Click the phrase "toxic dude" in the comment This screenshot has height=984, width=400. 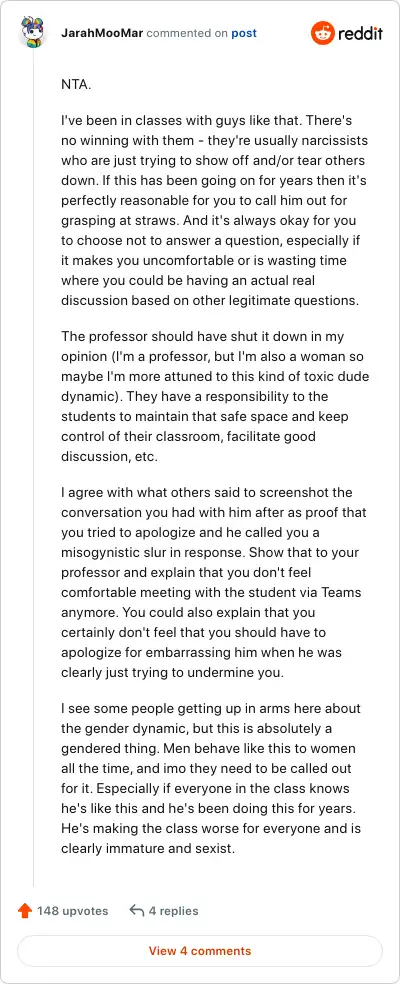point(342,377)
